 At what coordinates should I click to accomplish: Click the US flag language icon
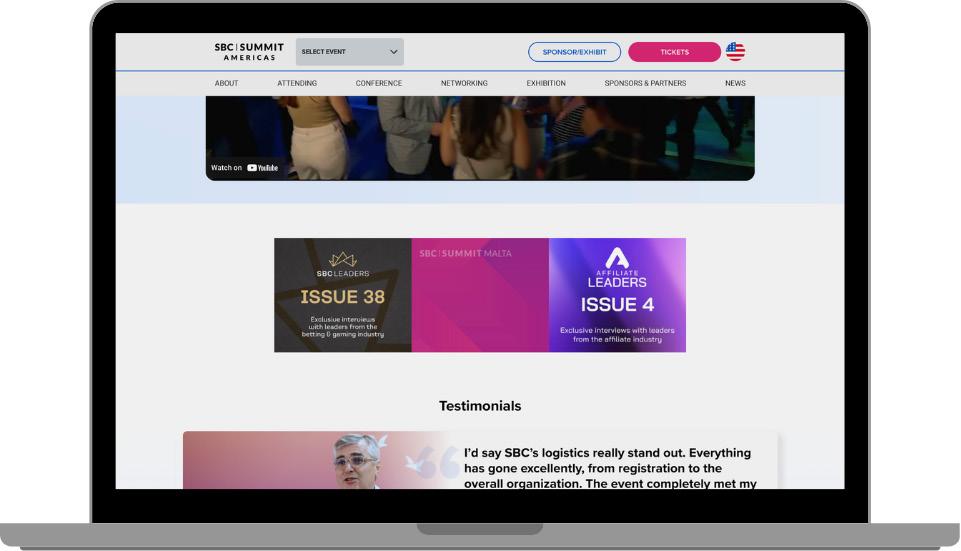point(735,51)
